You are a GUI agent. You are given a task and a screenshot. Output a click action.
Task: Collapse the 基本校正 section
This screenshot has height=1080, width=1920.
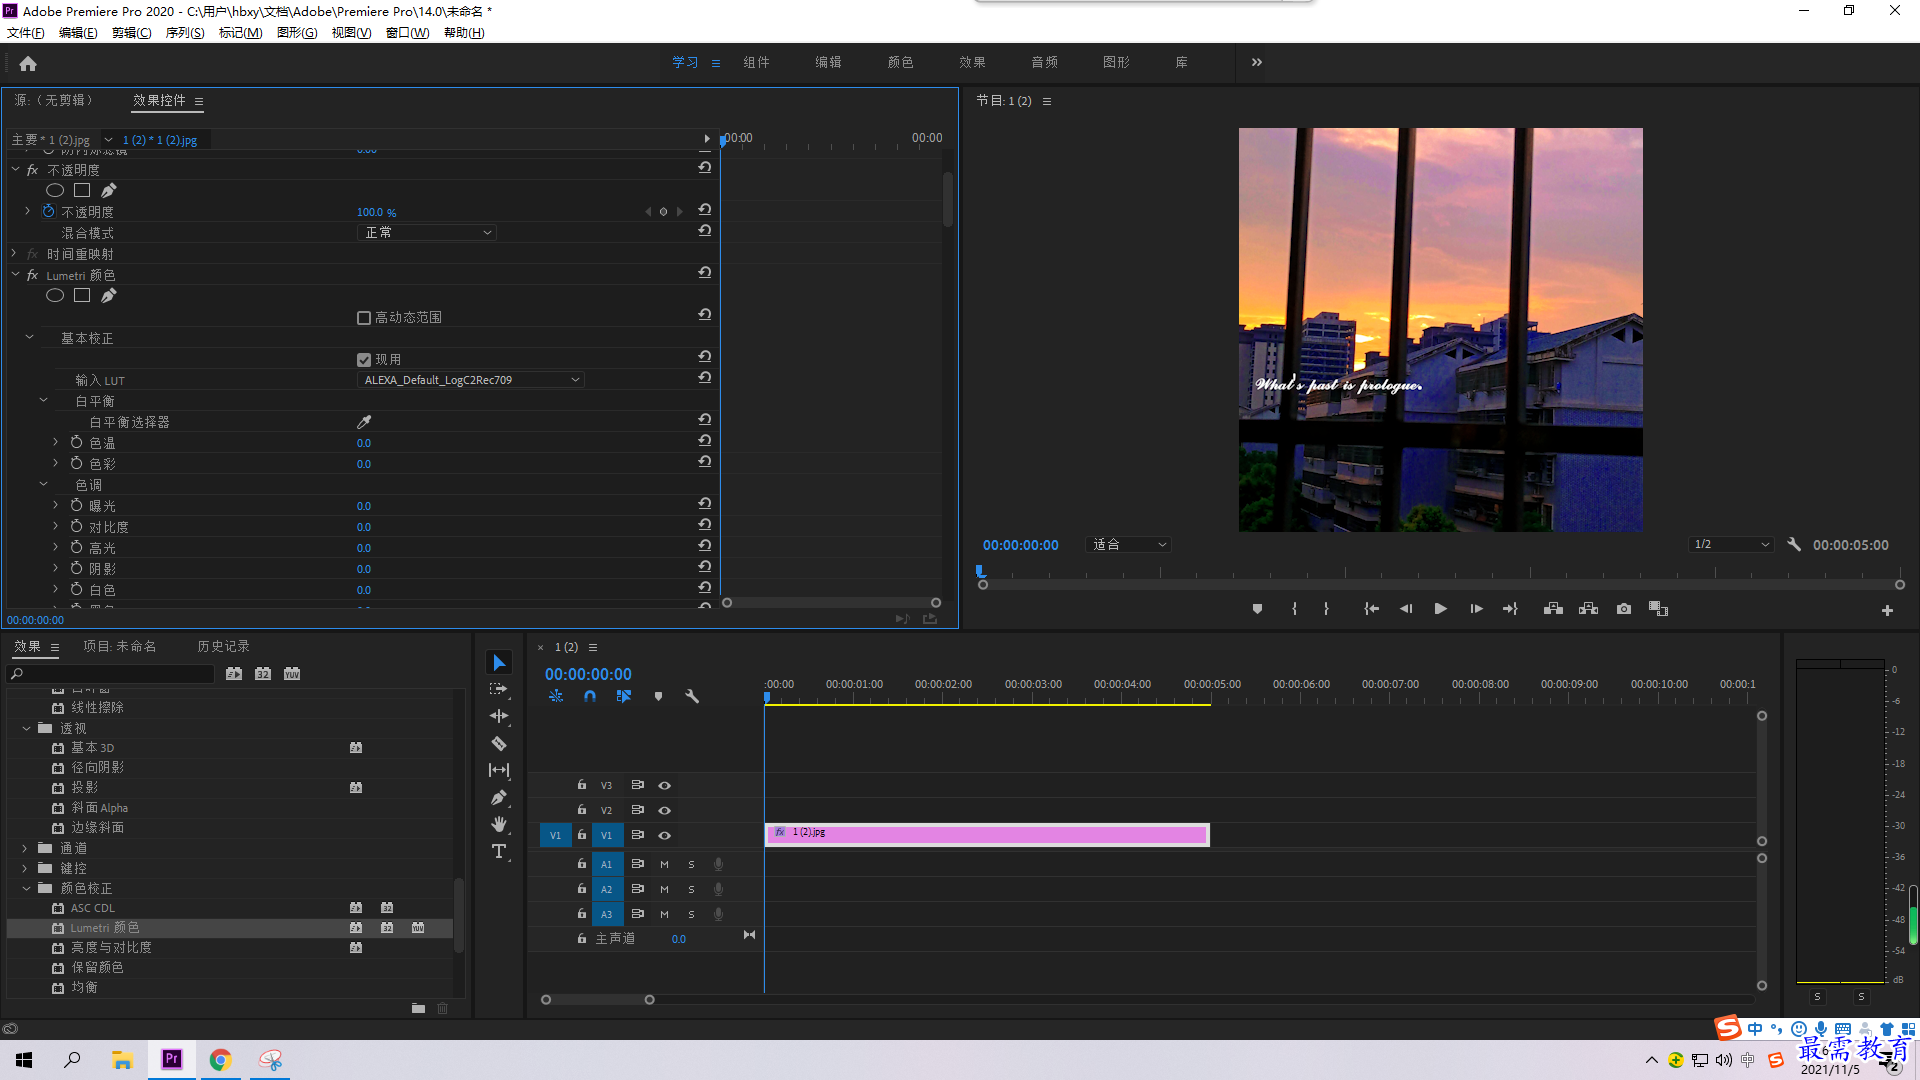29,338
